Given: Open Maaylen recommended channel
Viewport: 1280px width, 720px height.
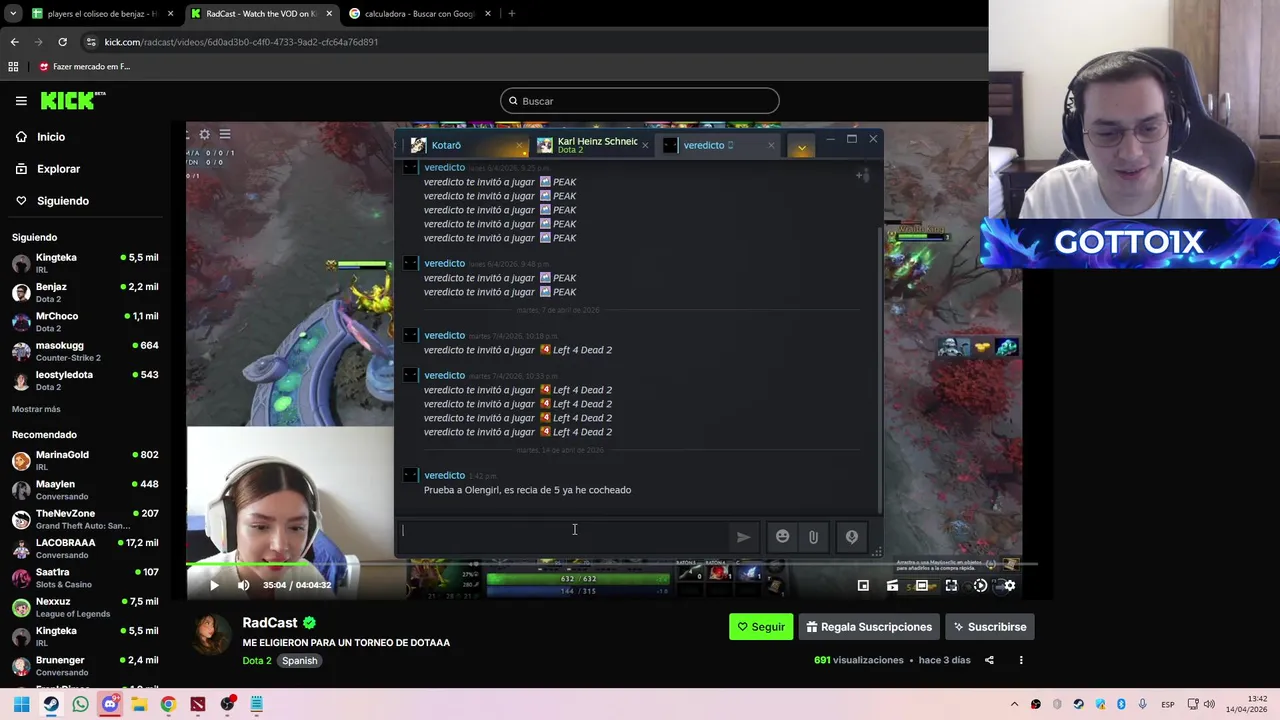Looking at the screenshot, I should coord(85,489).
